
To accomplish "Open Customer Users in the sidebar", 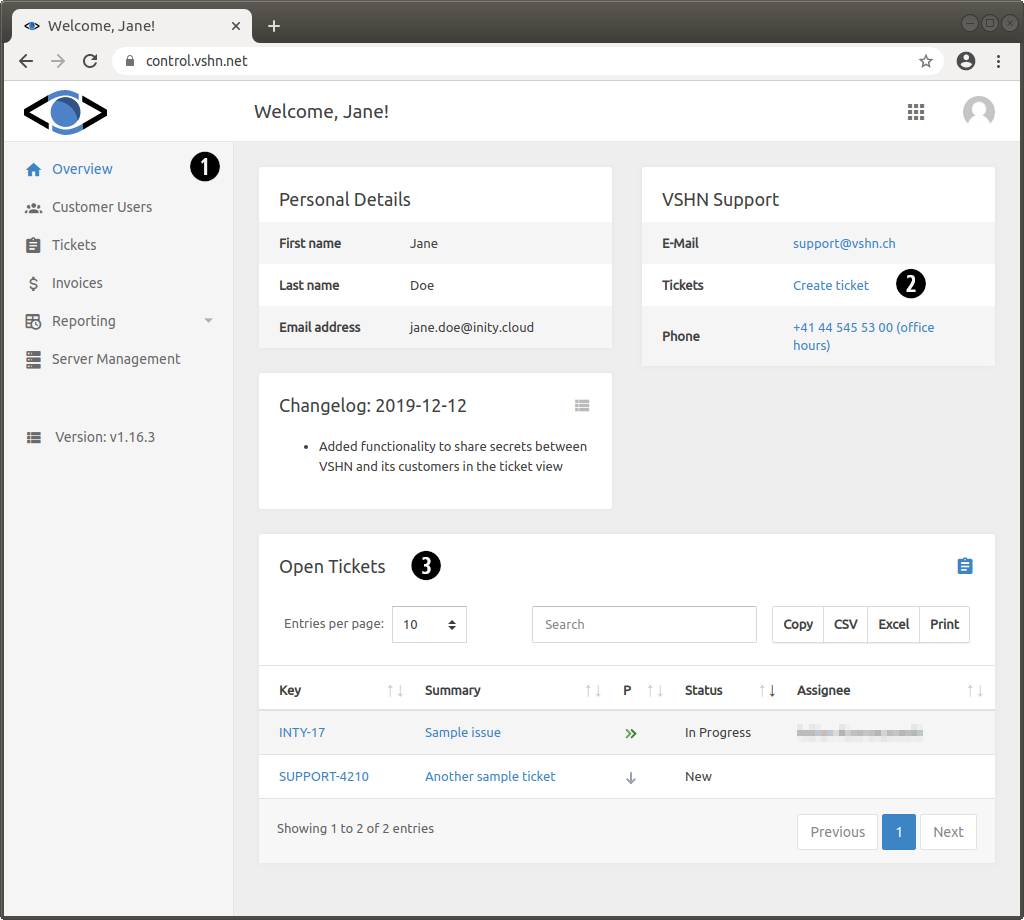I will pyautogui.click(x=102, y=207).
